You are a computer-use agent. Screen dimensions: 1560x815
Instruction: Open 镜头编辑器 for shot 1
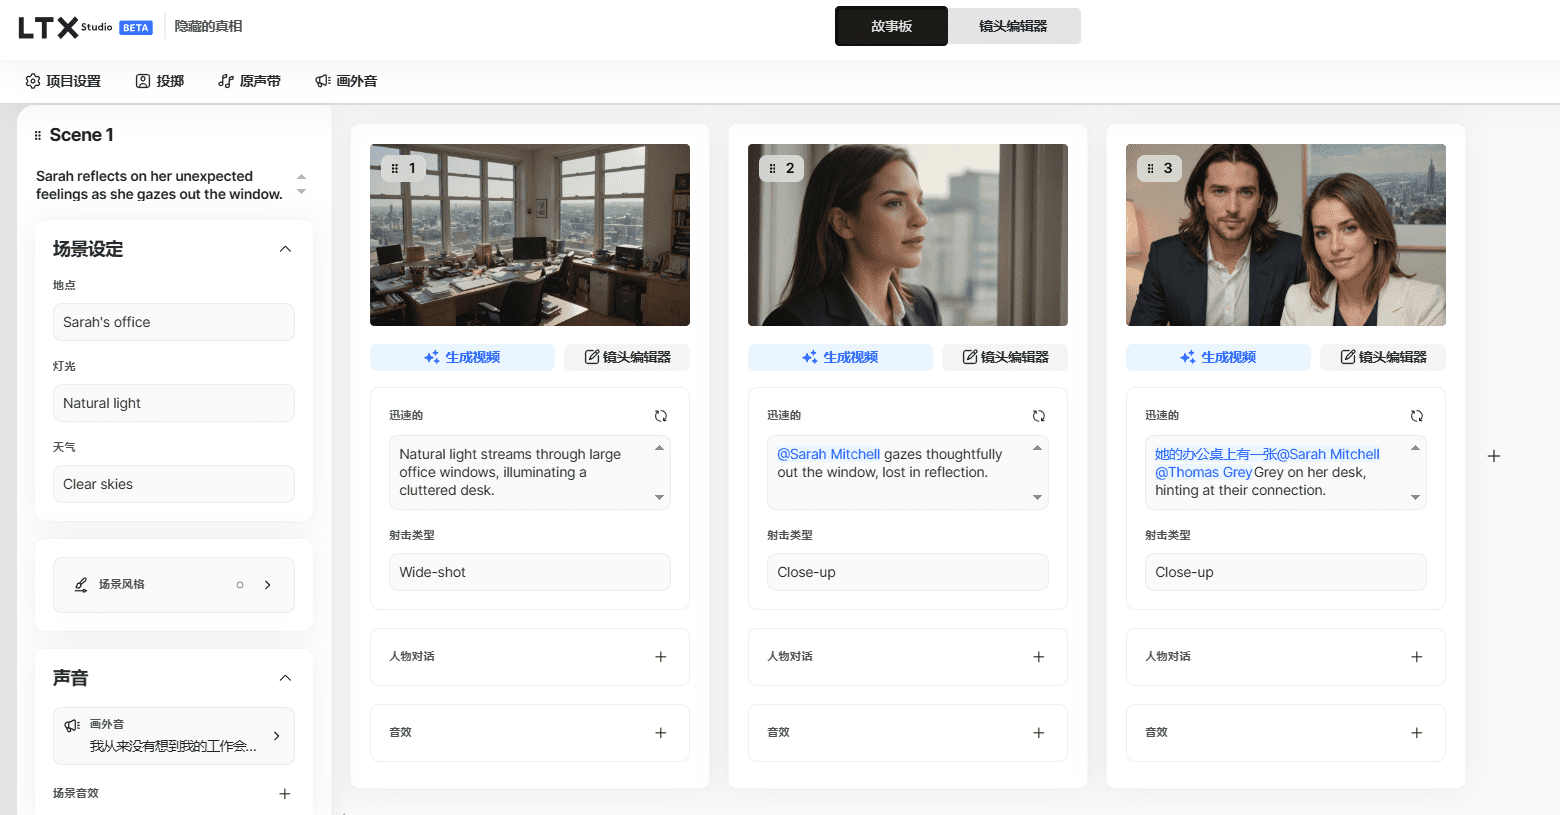[x=627, y=357]
